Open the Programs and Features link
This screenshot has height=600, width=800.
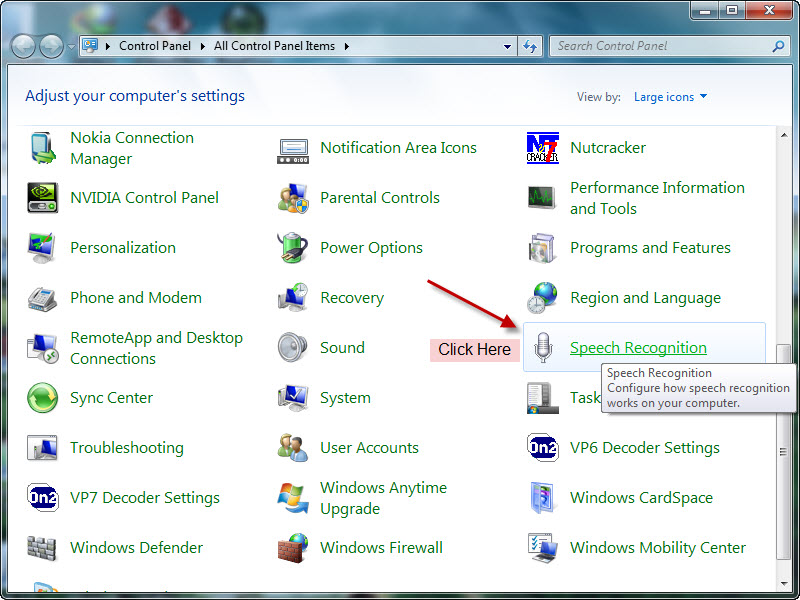pos(650,248)
